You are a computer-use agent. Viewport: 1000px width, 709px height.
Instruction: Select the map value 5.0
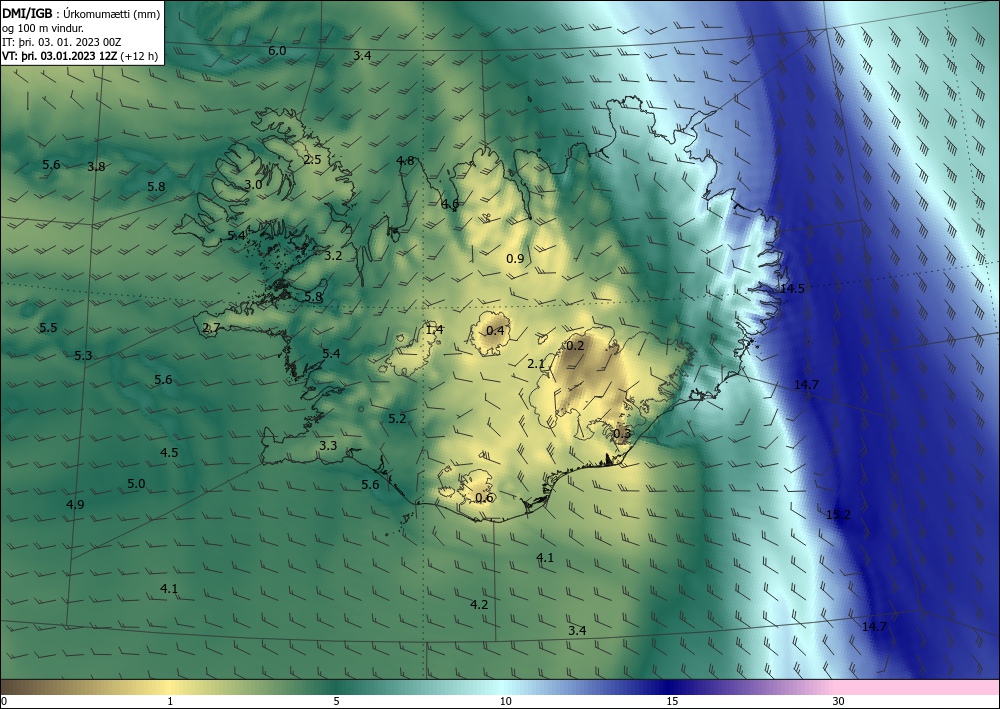[136, 483]
